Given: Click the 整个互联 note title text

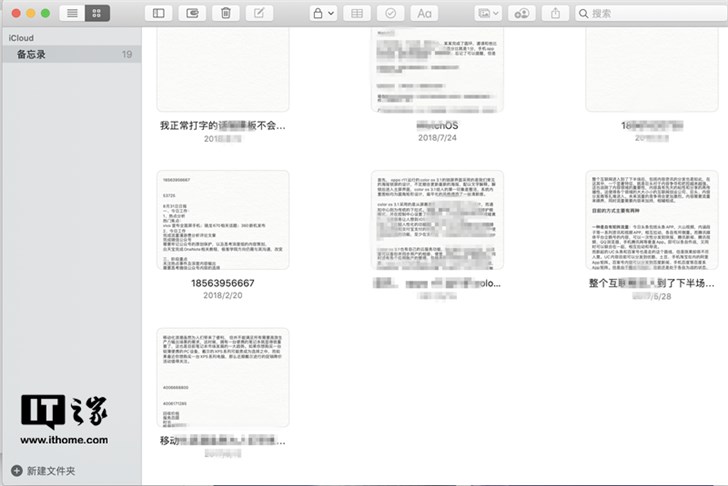Looking at the screenshot, I should pos(652,283).
